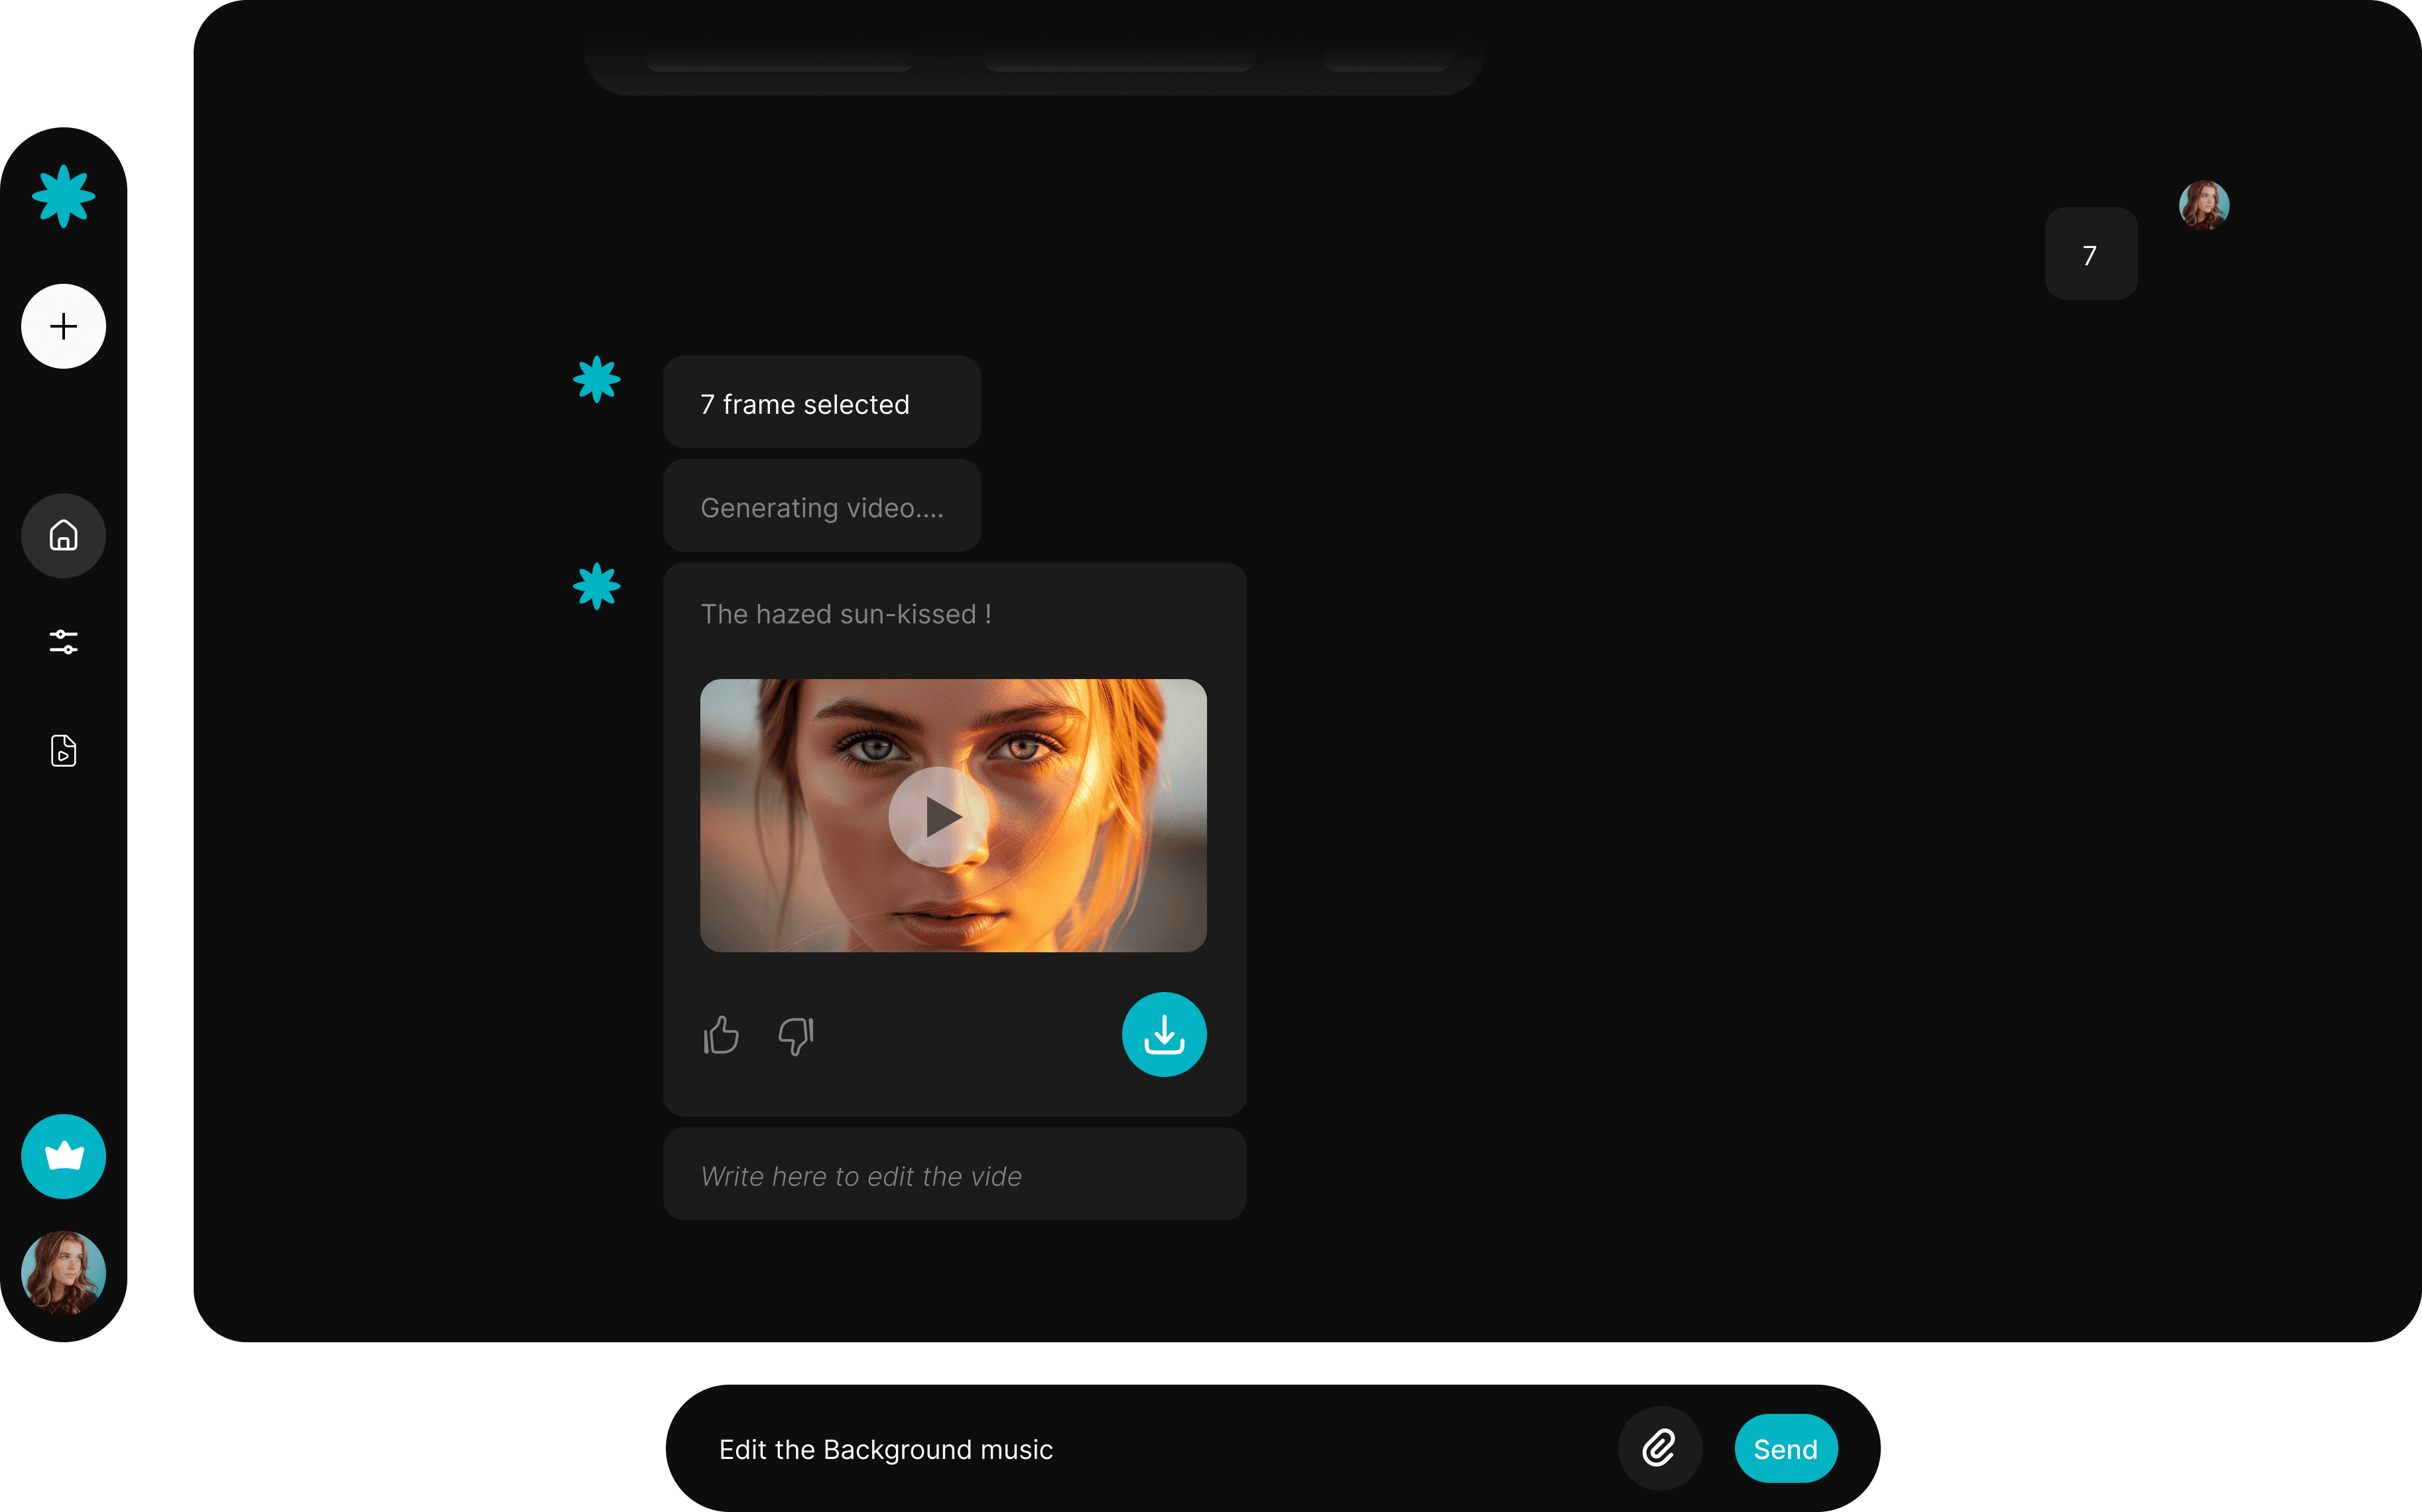Open the sliders settings icon
Viewport: 2422px width, 1512px height.
(63, 642)
